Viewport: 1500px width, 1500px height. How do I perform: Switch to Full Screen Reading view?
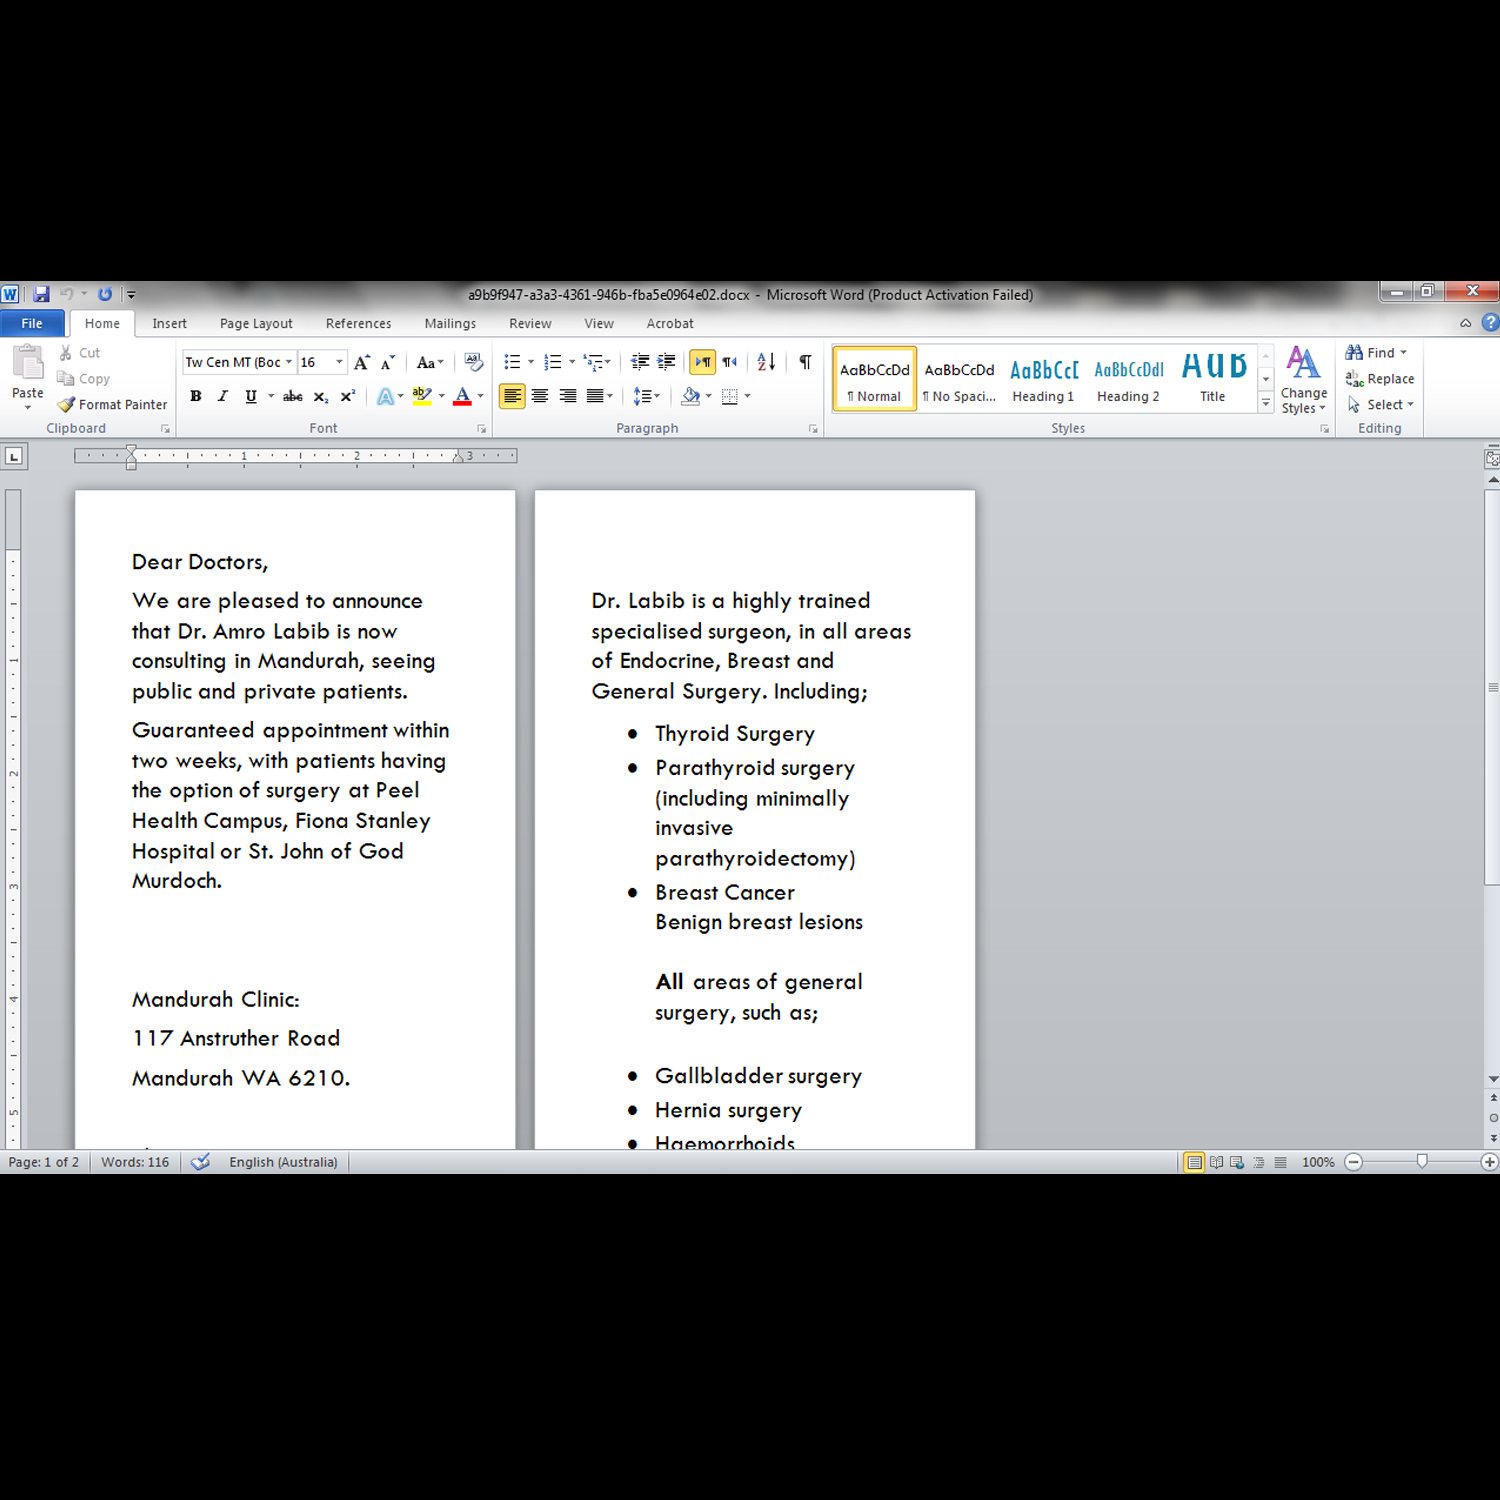pos(1216,1162)
